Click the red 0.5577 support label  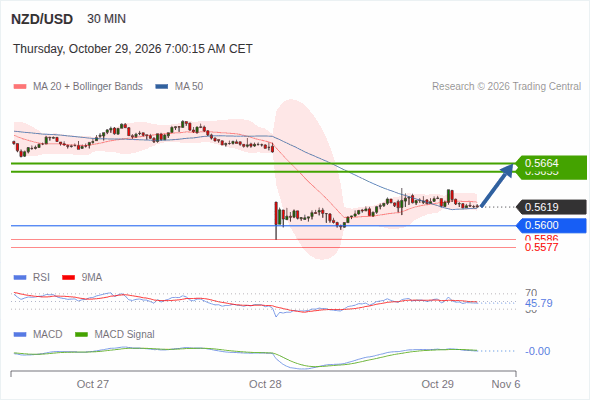tap(541, 247)
